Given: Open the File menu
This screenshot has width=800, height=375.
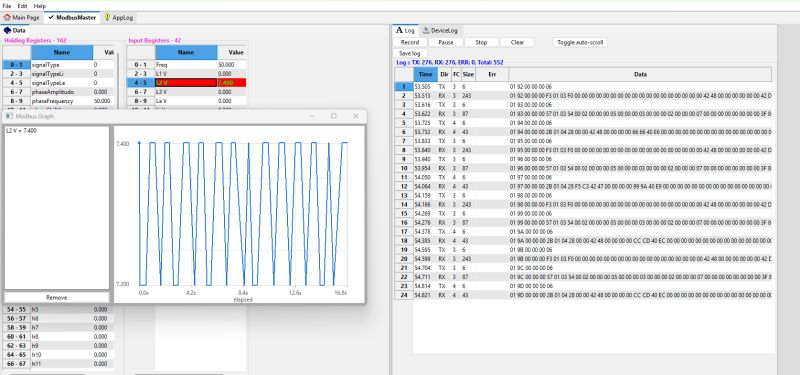Looking at the screenshot, I should [x=7, y=6].
